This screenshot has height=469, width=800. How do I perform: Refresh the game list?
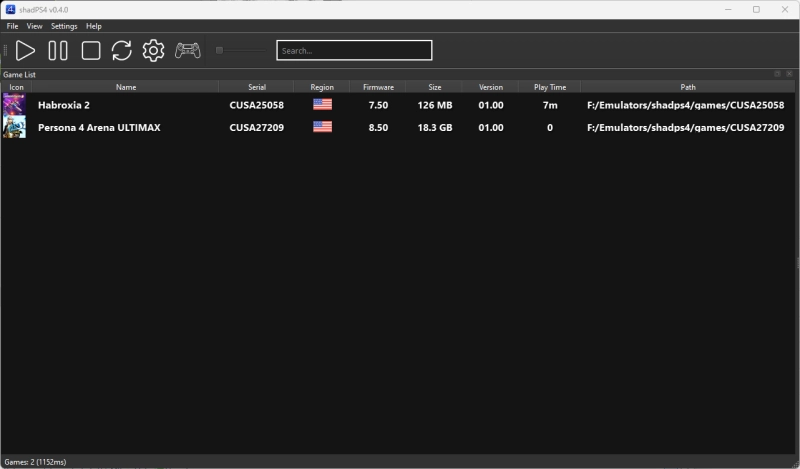coord(121,51)
